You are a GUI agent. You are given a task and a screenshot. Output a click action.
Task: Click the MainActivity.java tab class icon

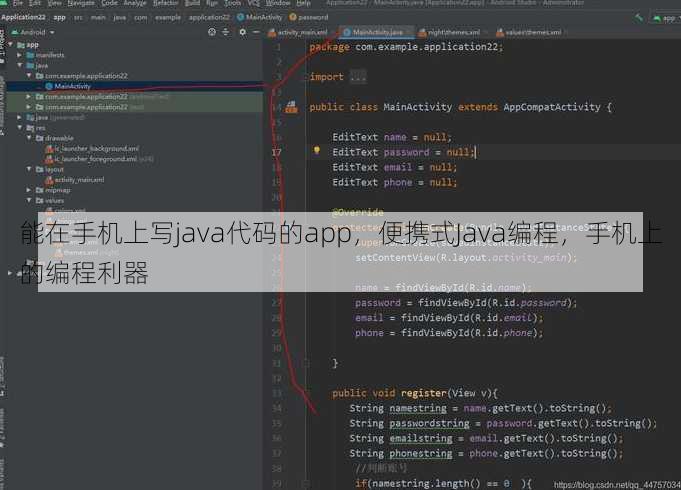pyautogui.click(x=347, y=32)
